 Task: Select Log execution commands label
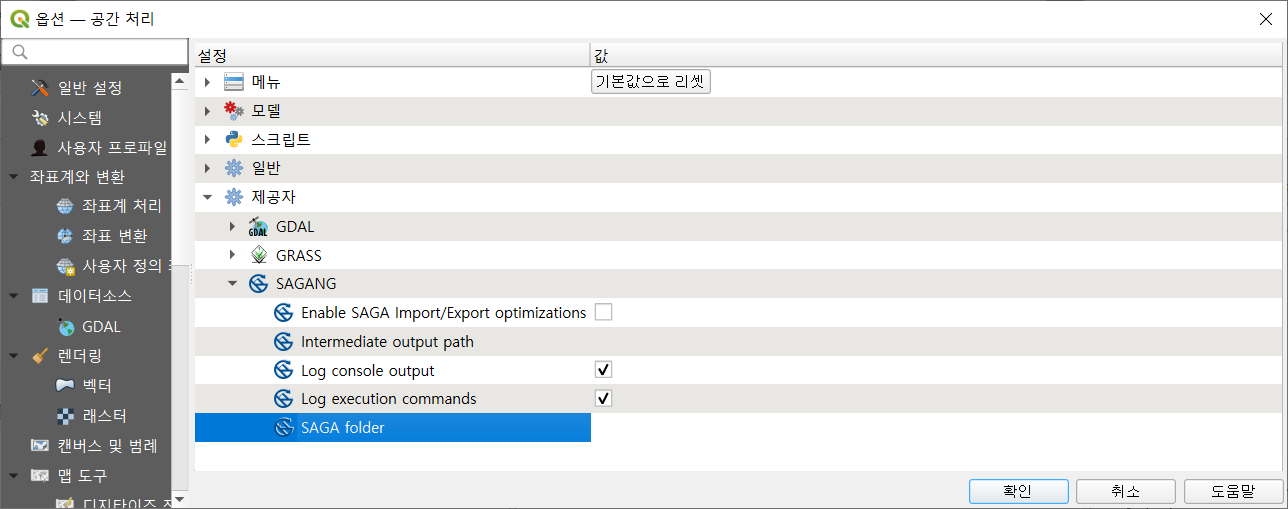pyautogui.click(x=388, y=399)
